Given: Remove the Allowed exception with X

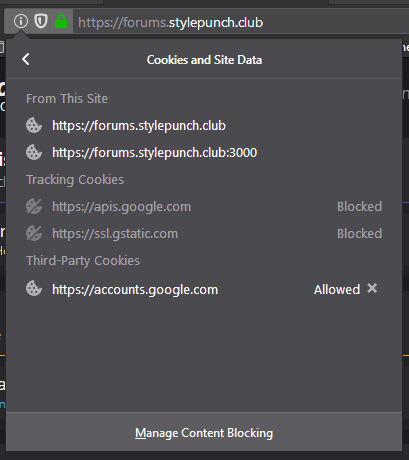Looking at the screenshot, I should pos(372,288).
